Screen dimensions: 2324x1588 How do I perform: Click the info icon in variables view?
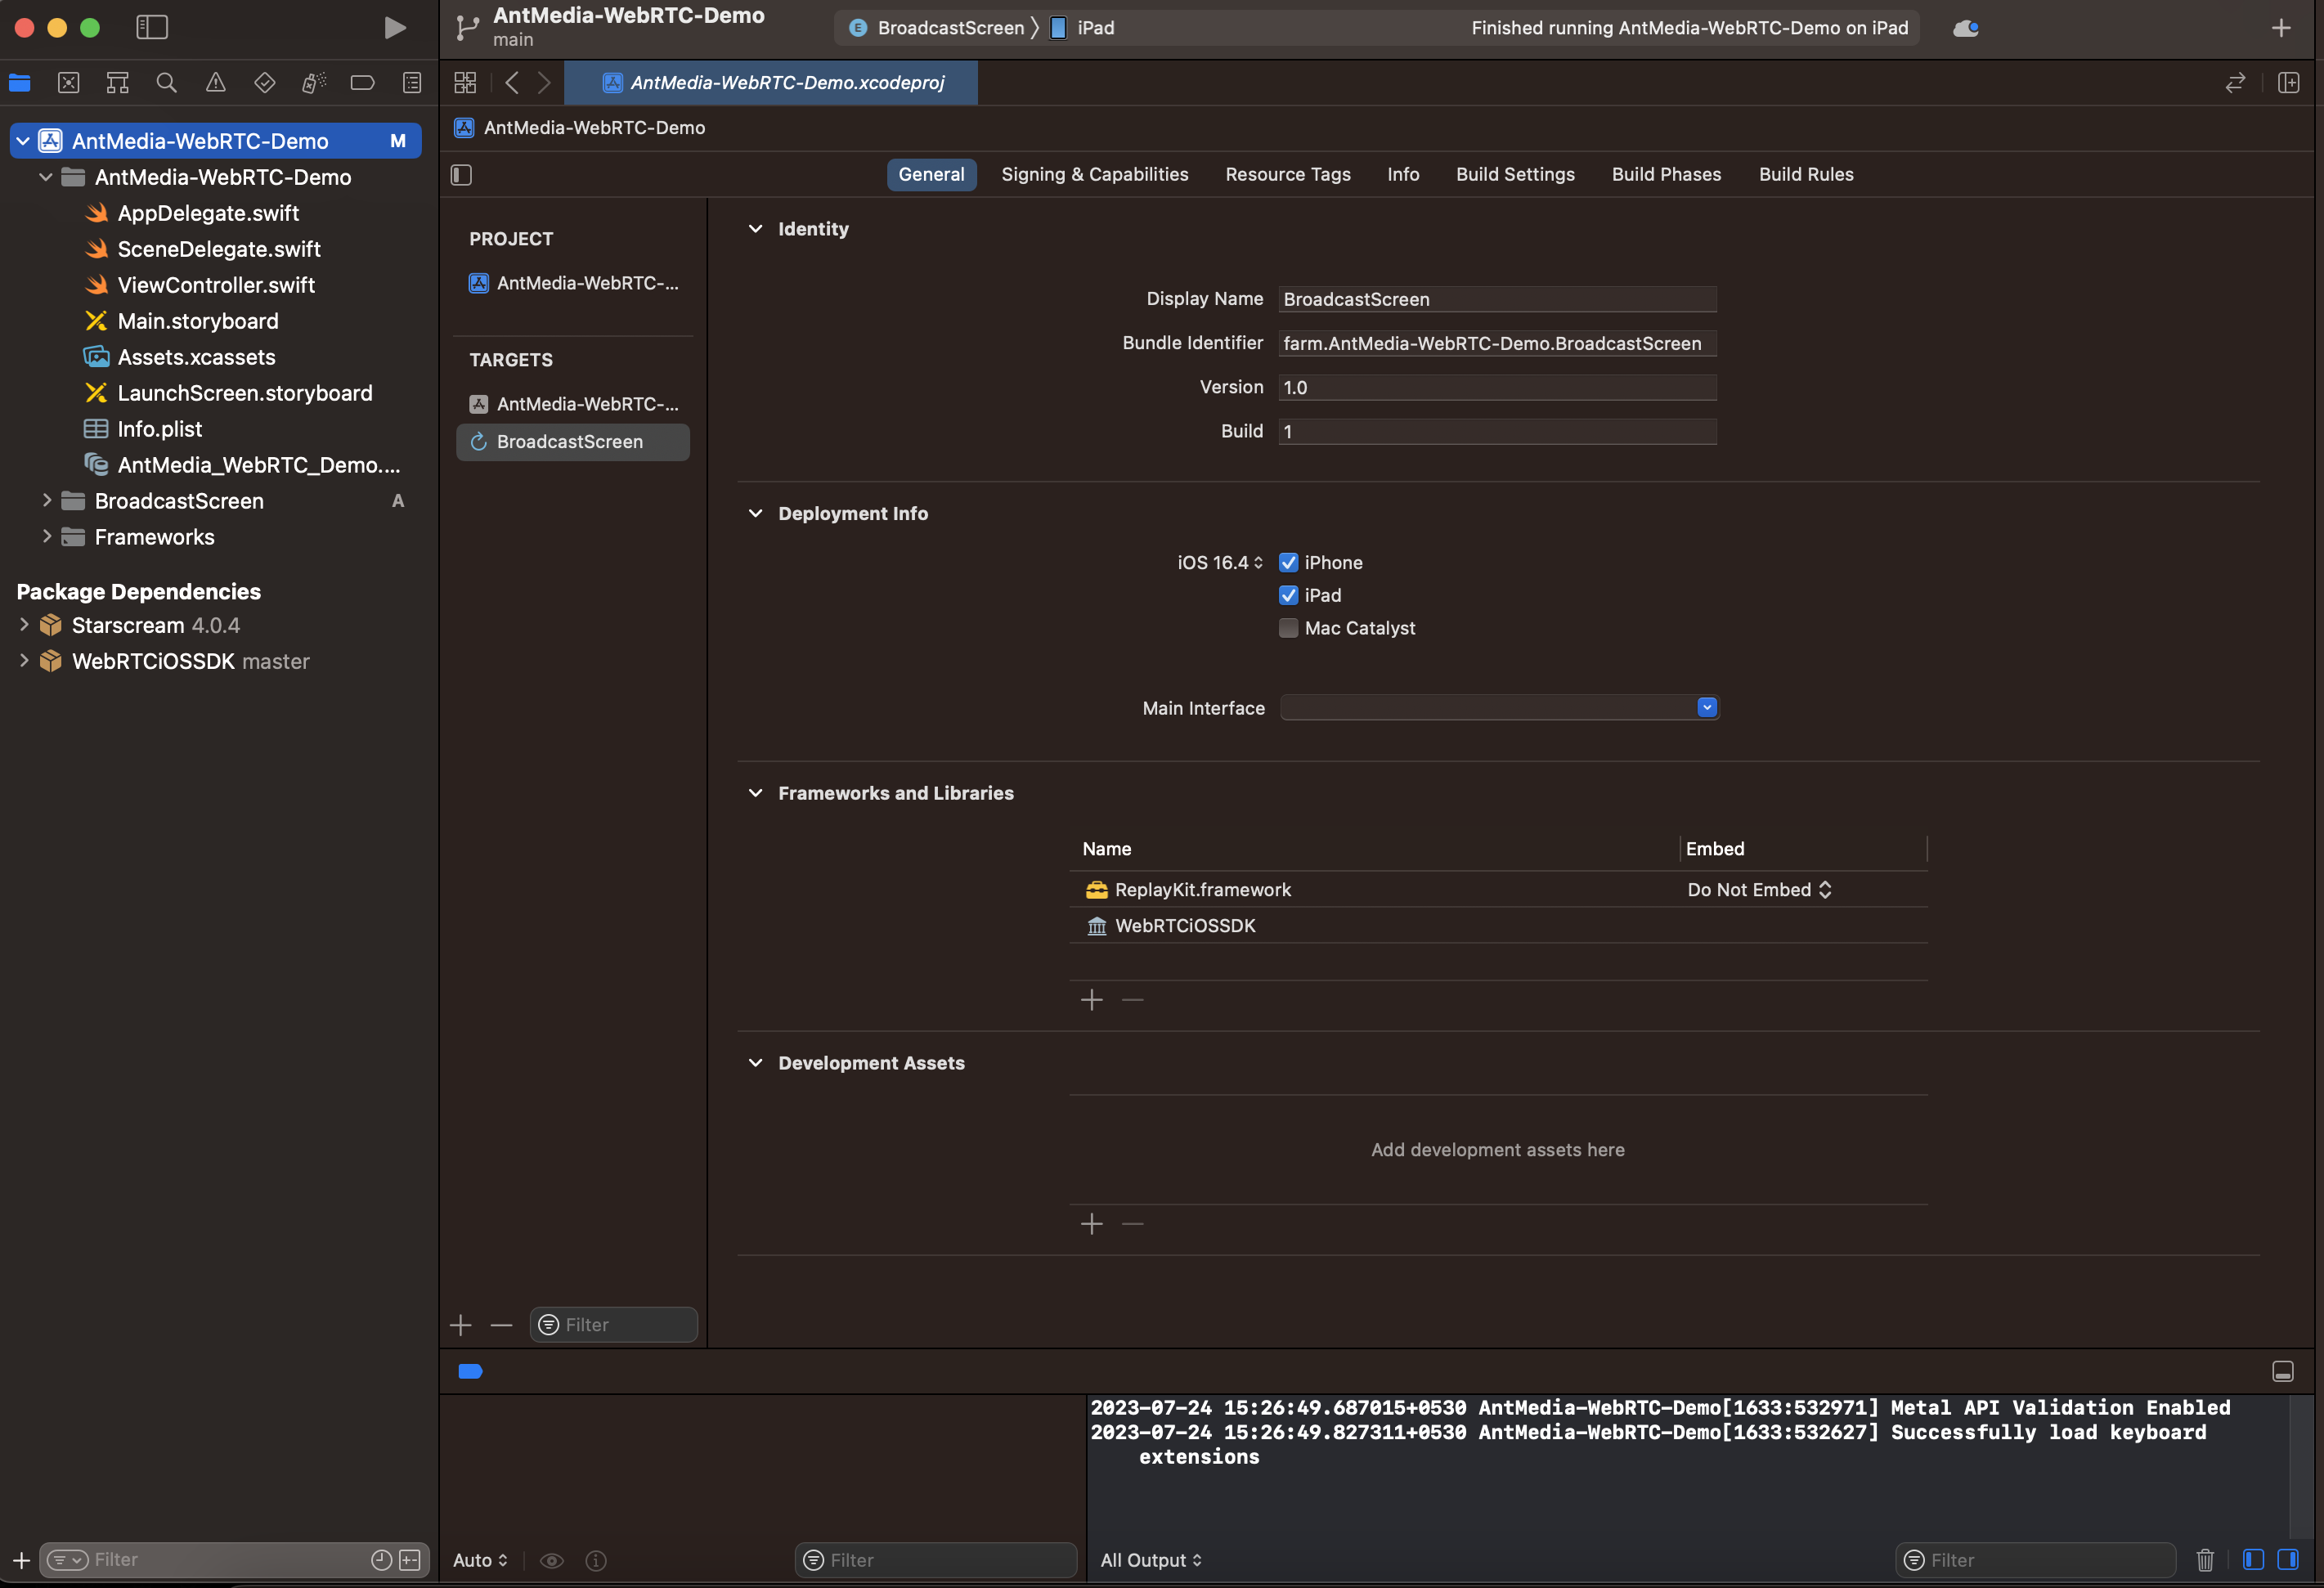[x=596, y=1560]
